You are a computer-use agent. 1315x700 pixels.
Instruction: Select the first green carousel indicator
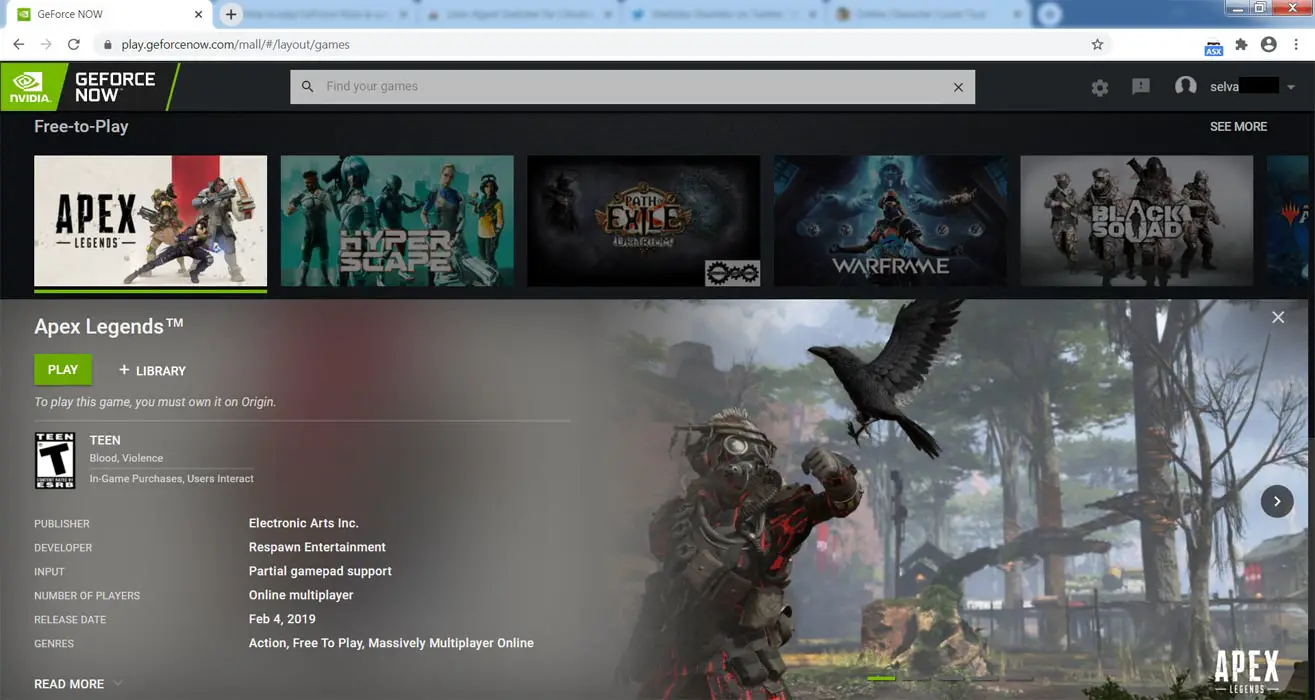tap(881, 679)
